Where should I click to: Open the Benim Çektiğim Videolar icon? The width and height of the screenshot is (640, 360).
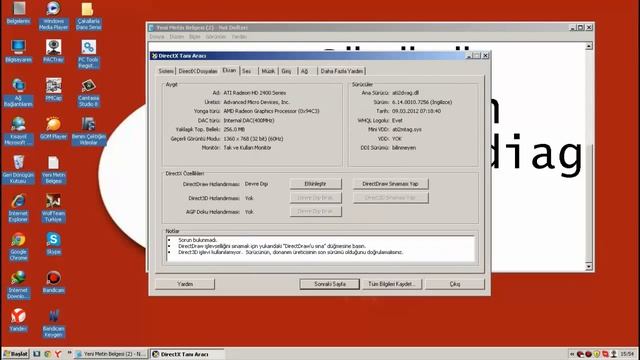tap(89, 131)
